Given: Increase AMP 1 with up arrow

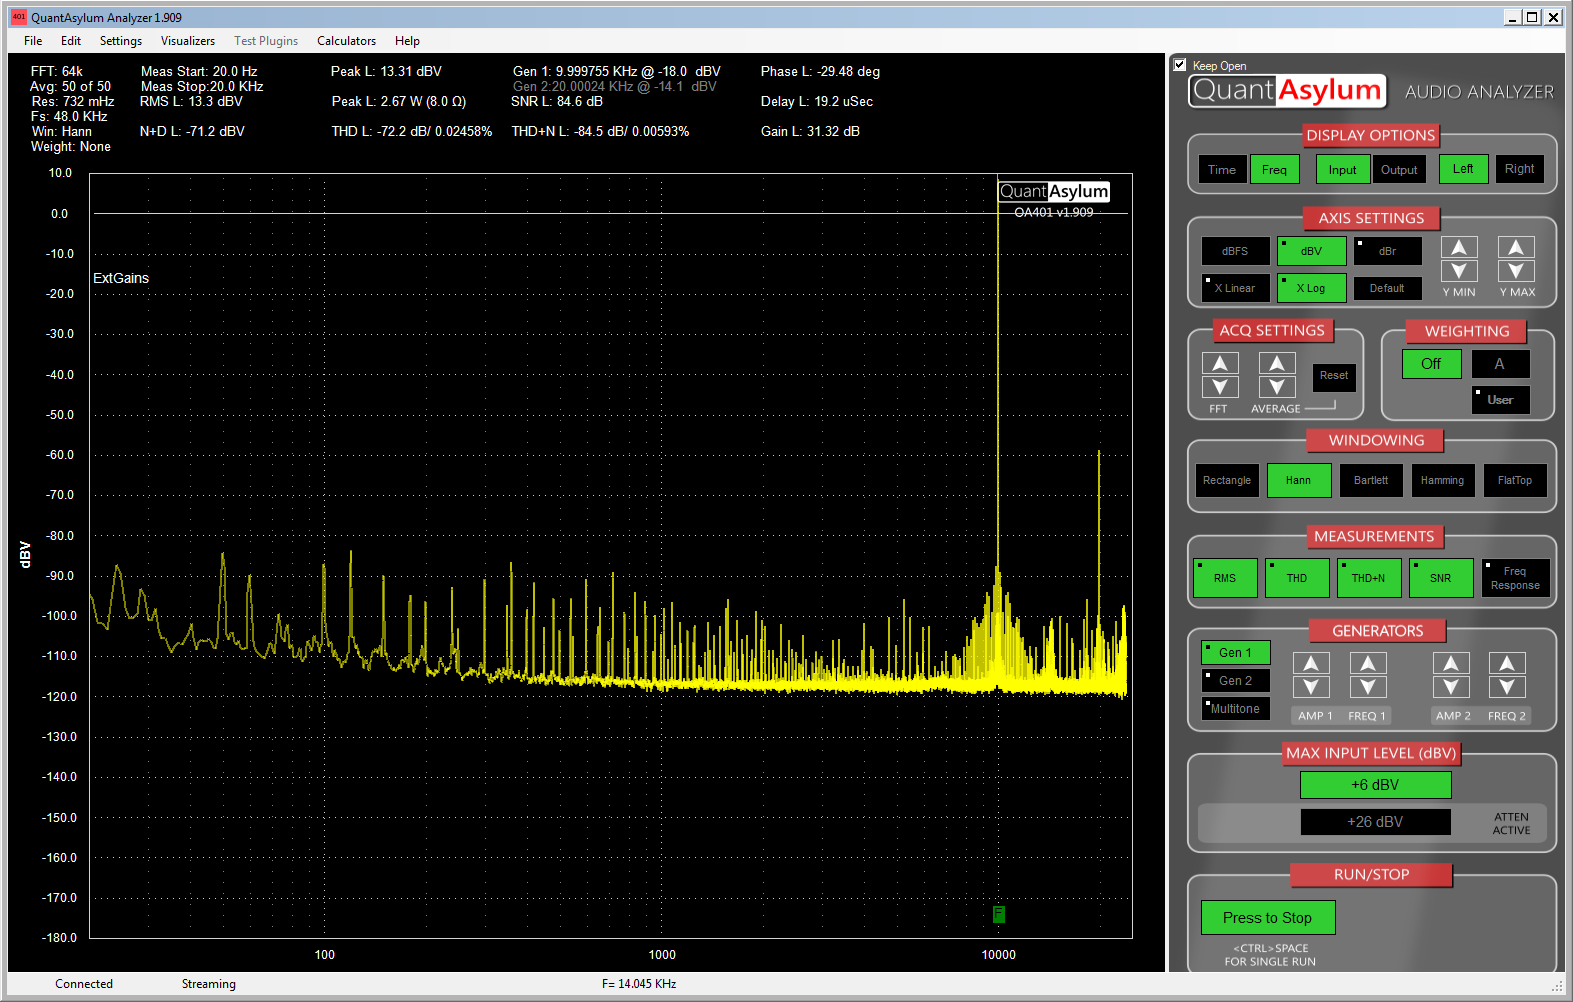Looking at the screenshot, I should pyautogui.click(x=1311, y=663).
